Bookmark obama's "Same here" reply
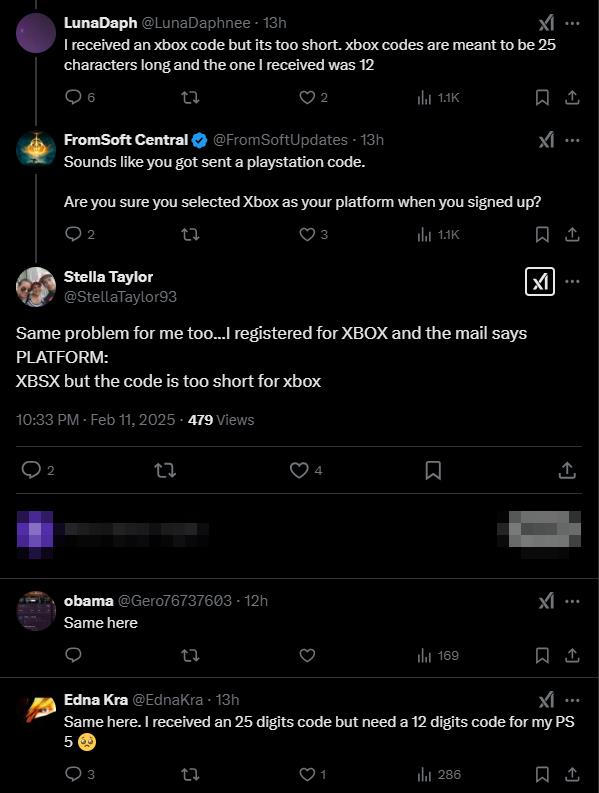Screen dimensions: 599x793 coord(542,656)
